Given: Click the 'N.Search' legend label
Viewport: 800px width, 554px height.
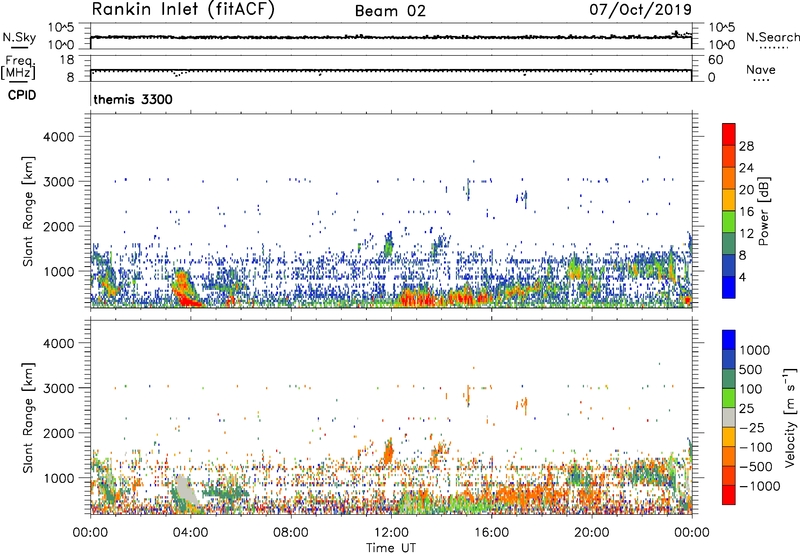Looking at the screenshot, I should pyautogui.click(x=772, y=37).
